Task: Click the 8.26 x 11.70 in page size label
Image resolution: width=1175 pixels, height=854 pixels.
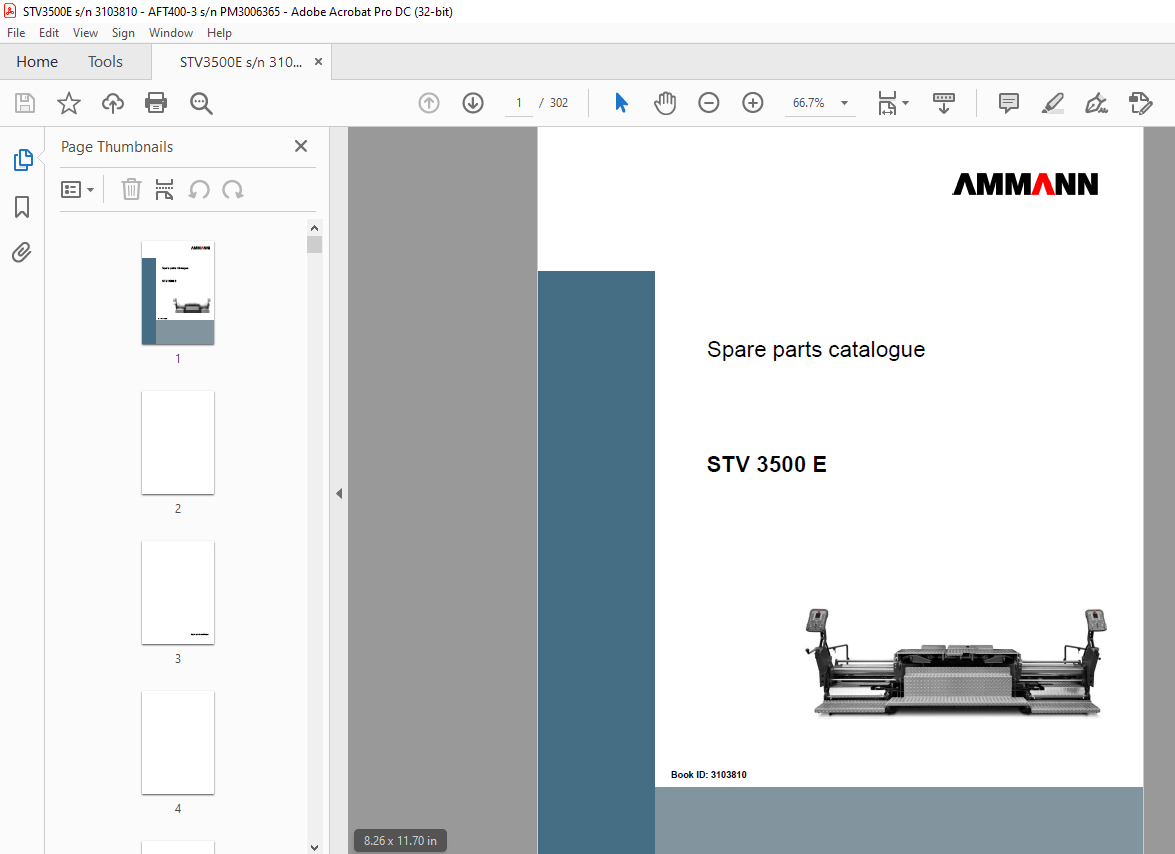Action: pyautogui.click(x=400, y=841)
